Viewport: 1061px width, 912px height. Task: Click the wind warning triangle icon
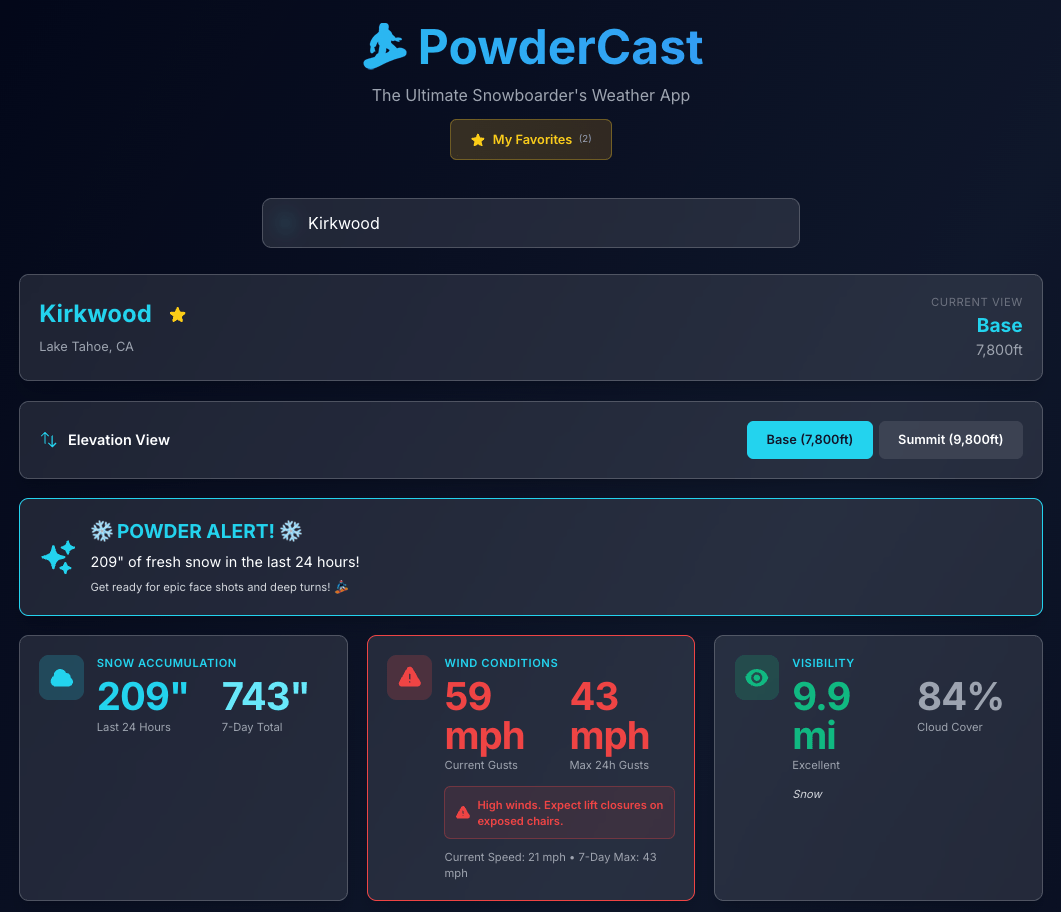(409, 678)
